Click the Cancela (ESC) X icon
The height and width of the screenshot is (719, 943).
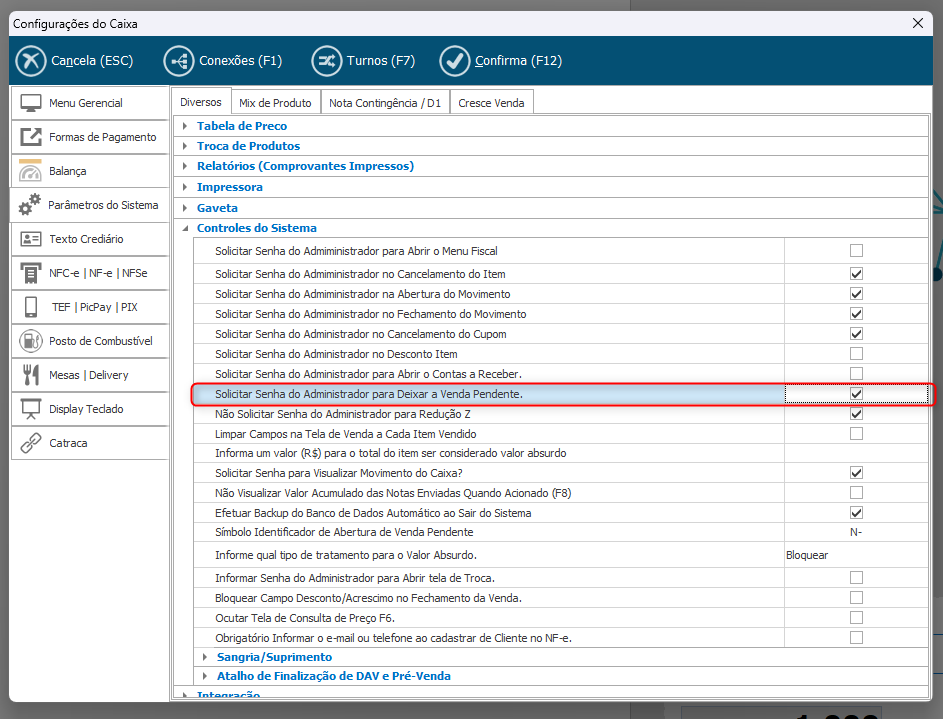coord(31,61)
